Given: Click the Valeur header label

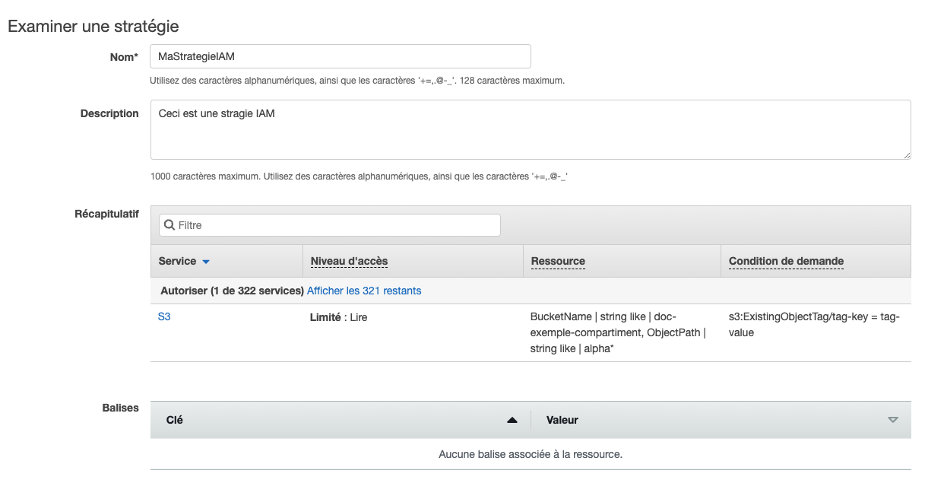Looking at the screenshot, I should point(561,421).
